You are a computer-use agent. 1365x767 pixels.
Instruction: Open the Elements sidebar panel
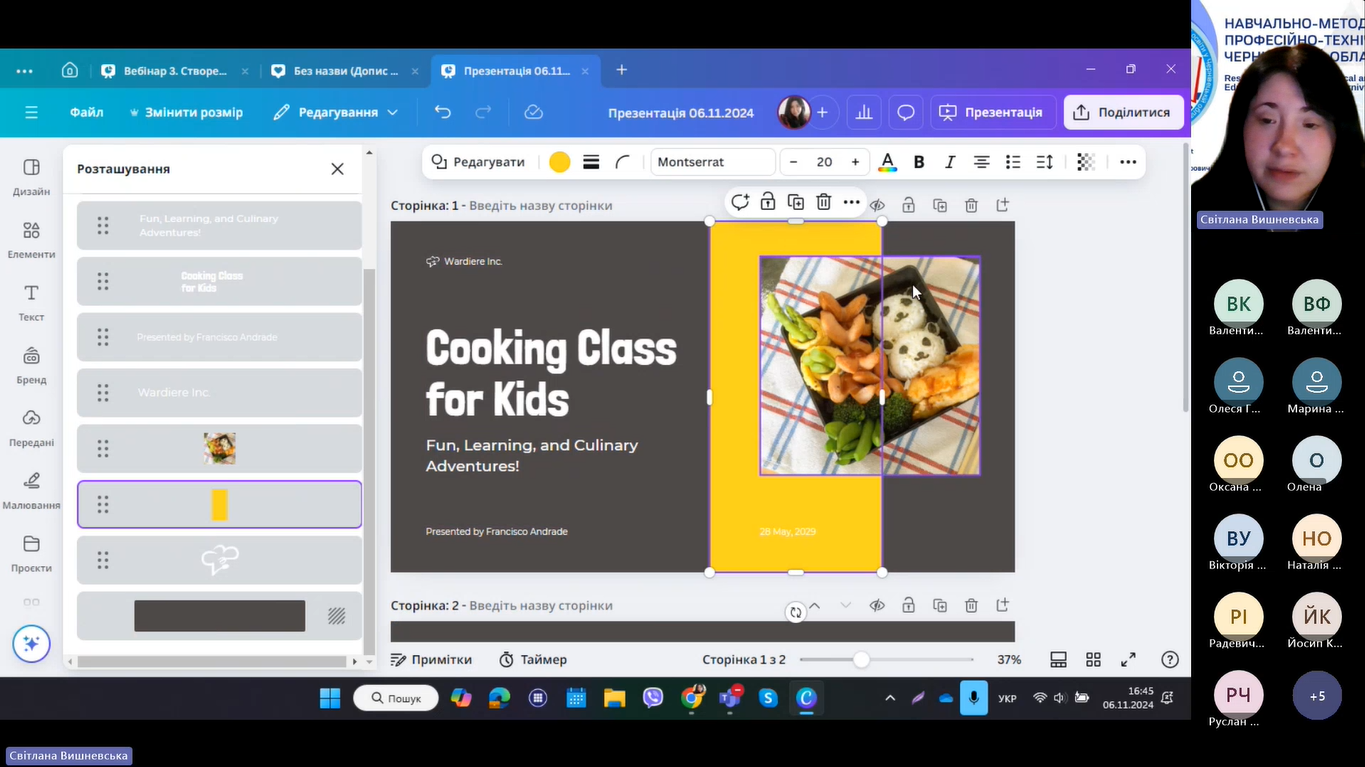point(31,239)
